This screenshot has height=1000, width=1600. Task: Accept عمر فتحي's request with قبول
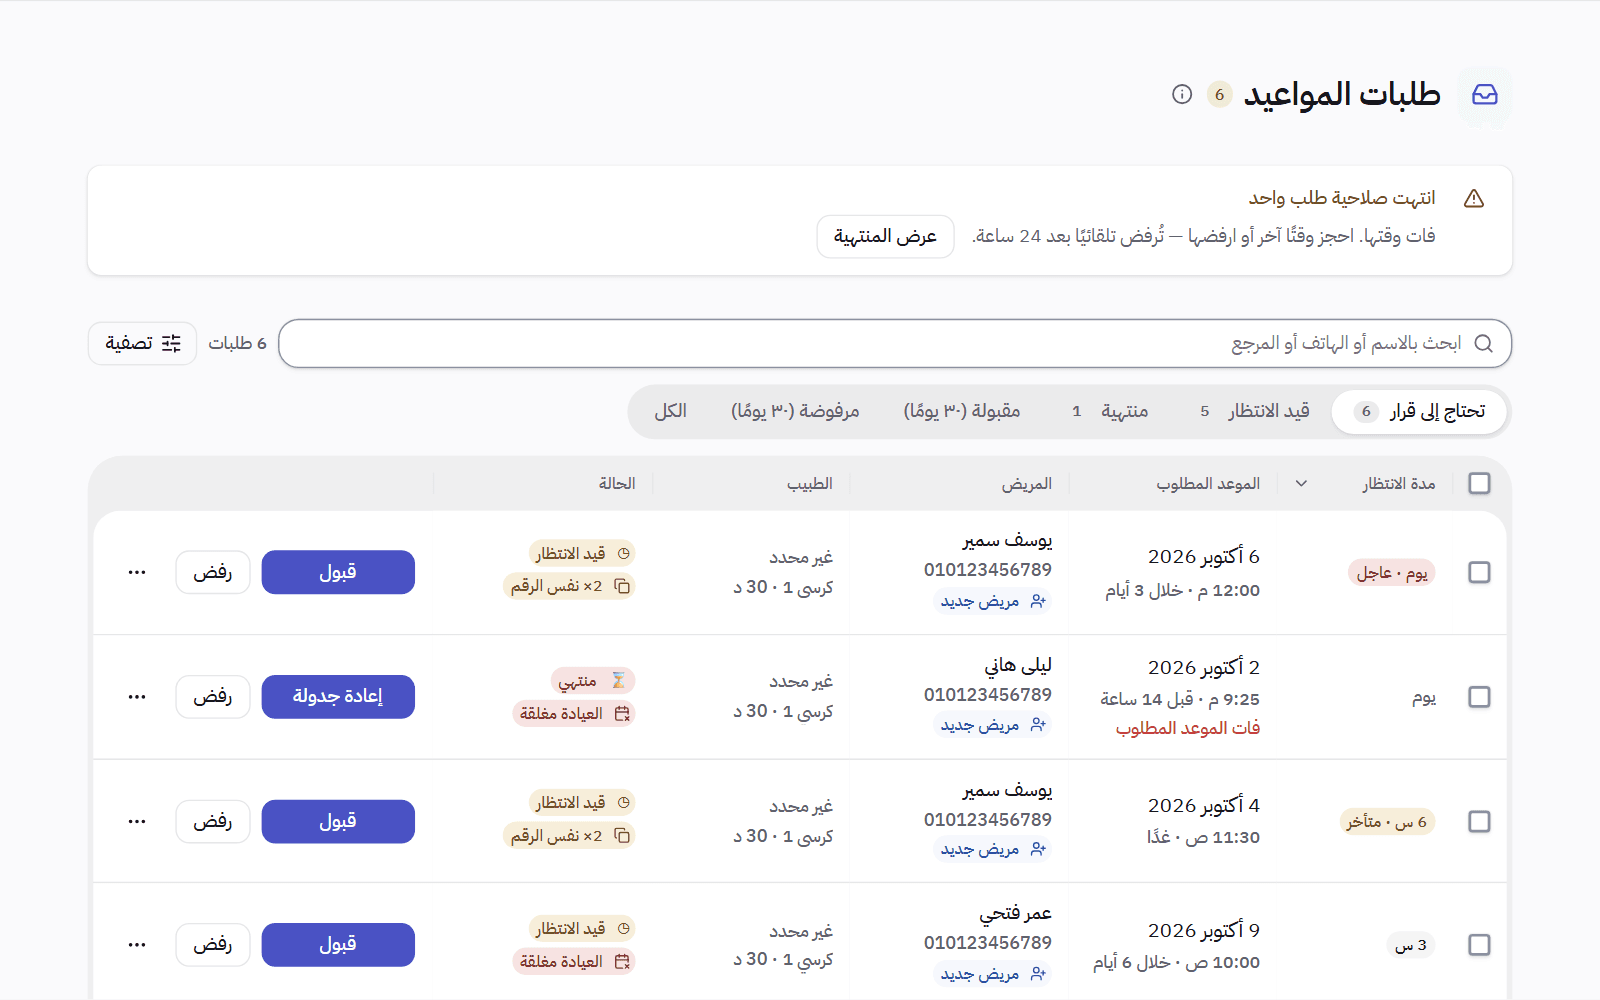point(338,945)
